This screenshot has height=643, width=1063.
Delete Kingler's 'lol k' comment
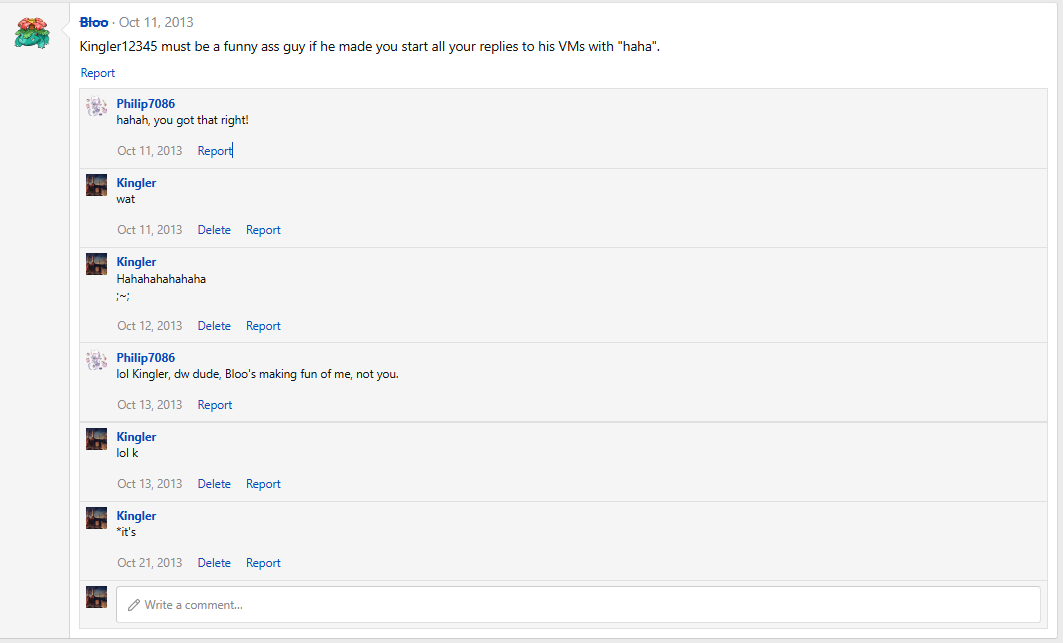tap(214, 484)
